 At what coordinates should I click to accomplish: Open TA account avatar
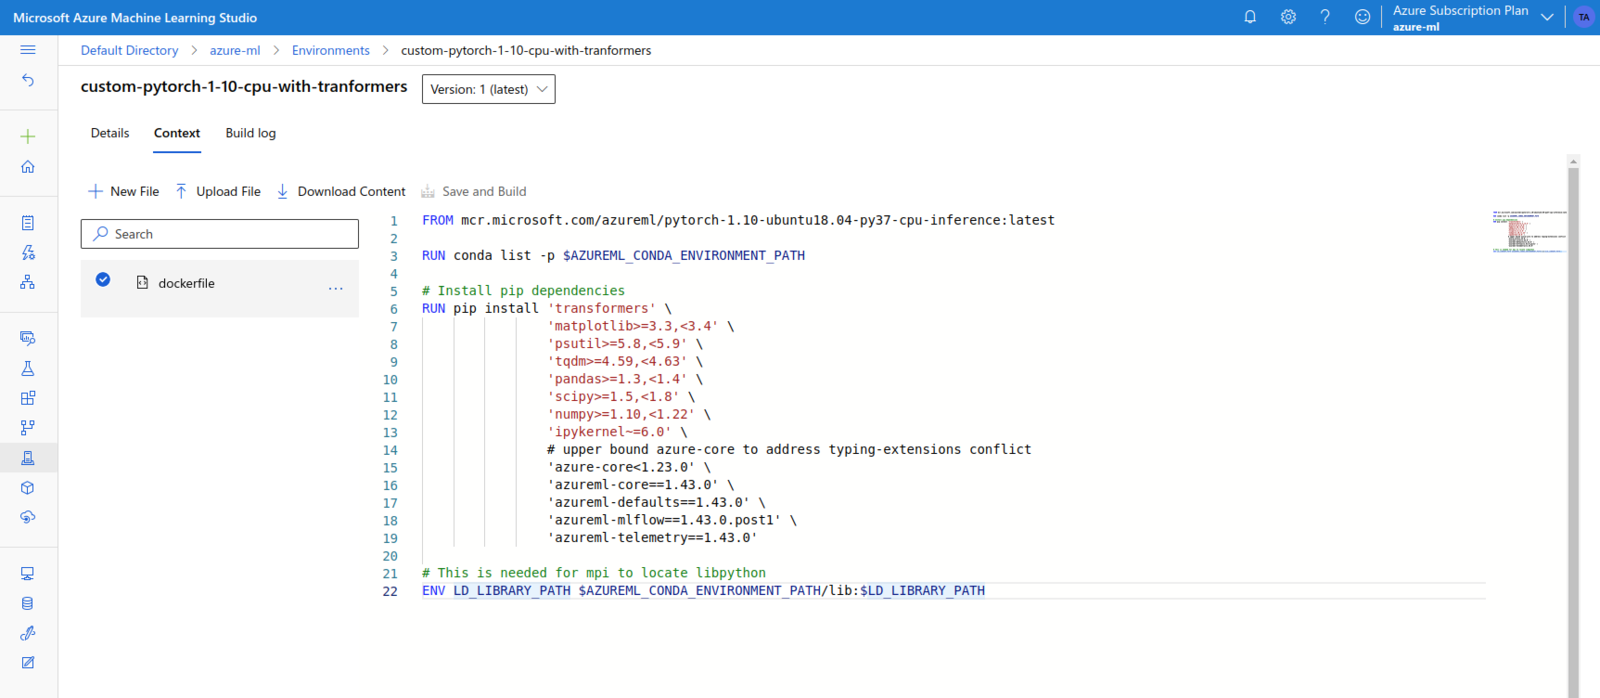click(x=1584, y=17)
